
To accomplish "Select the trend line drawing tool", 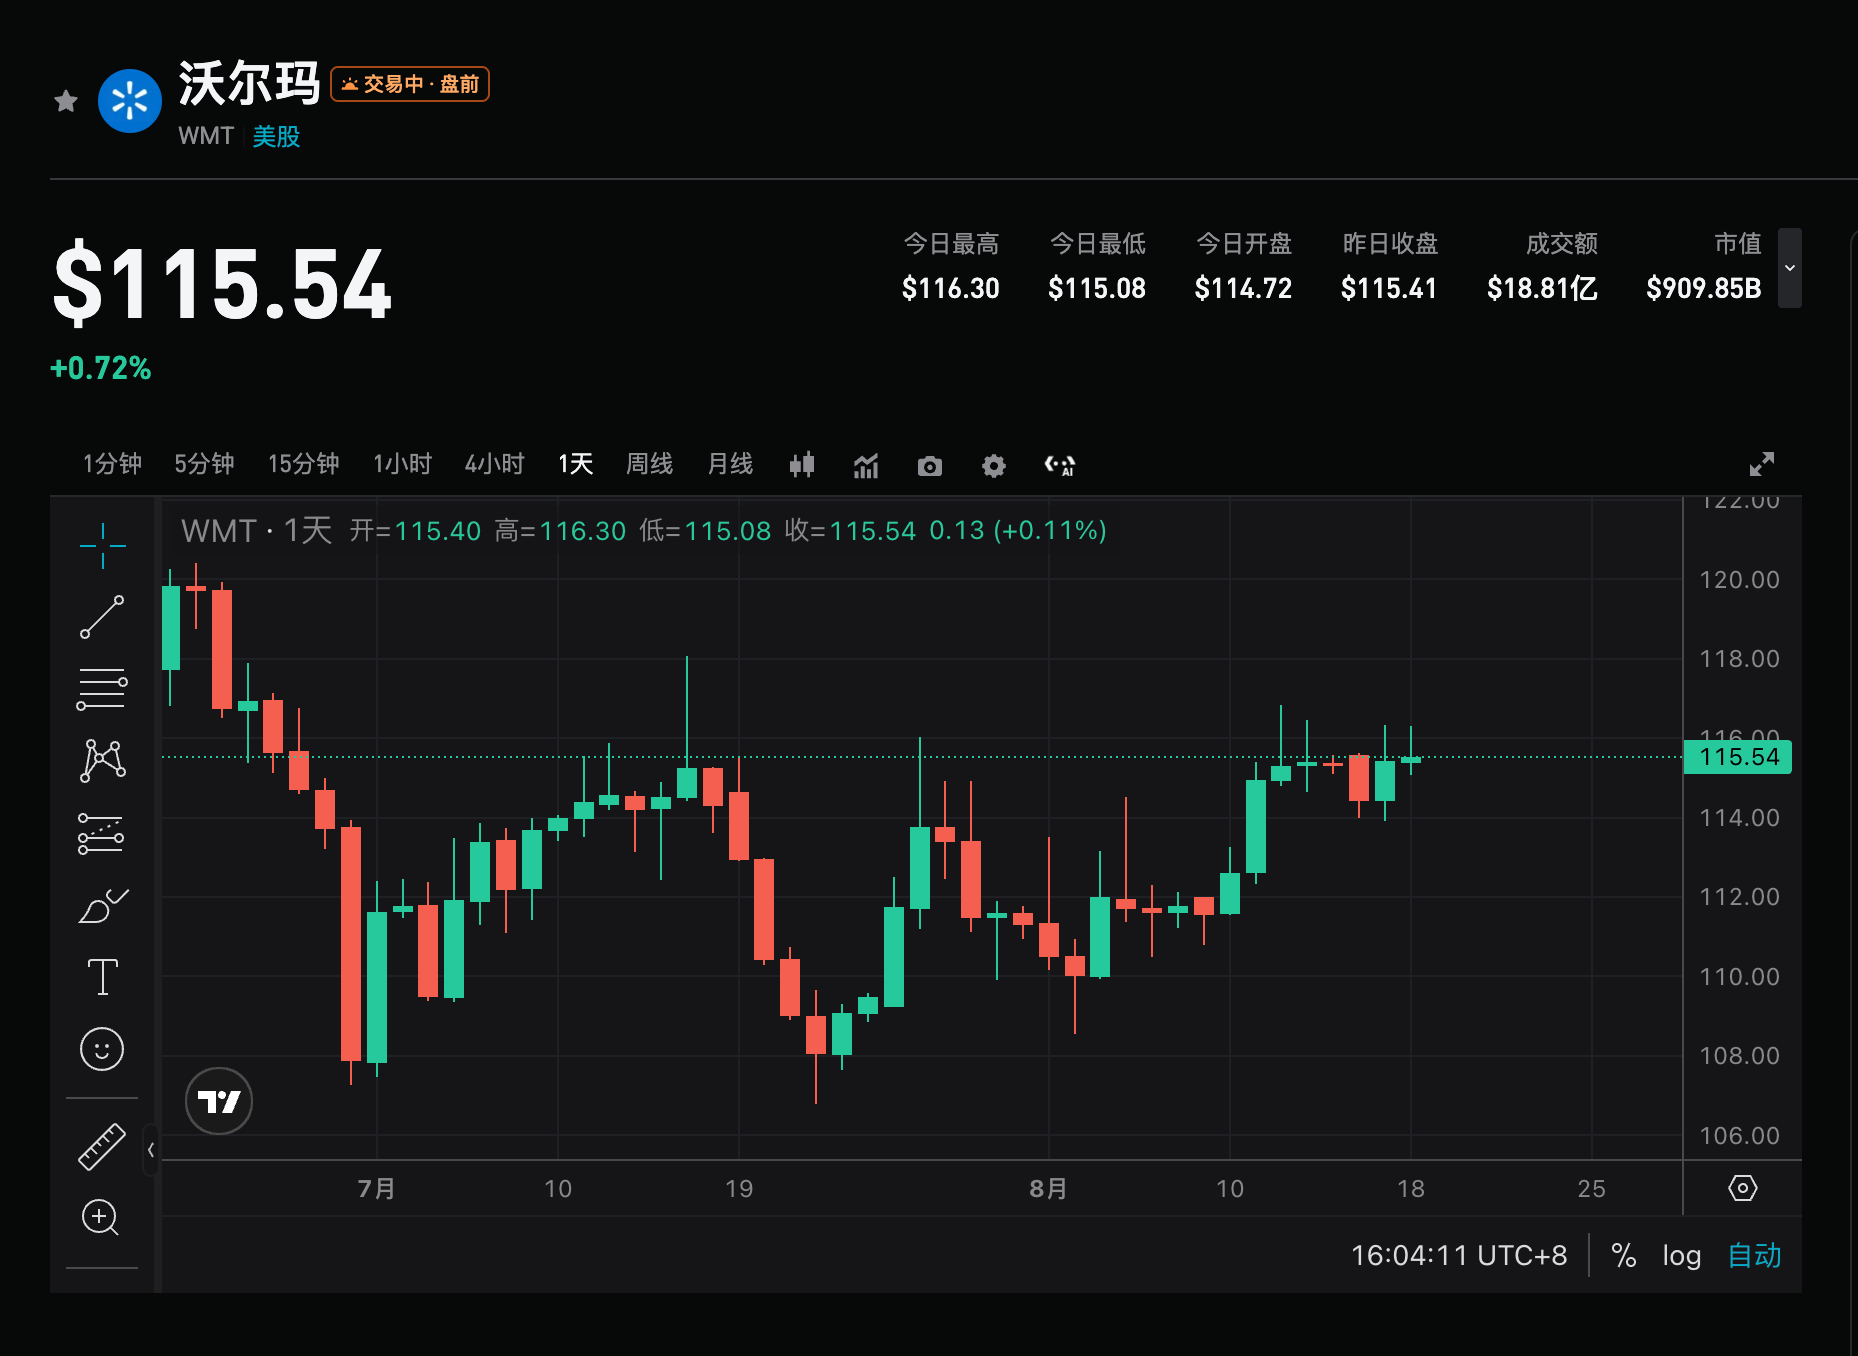I will tap(102, 617).
